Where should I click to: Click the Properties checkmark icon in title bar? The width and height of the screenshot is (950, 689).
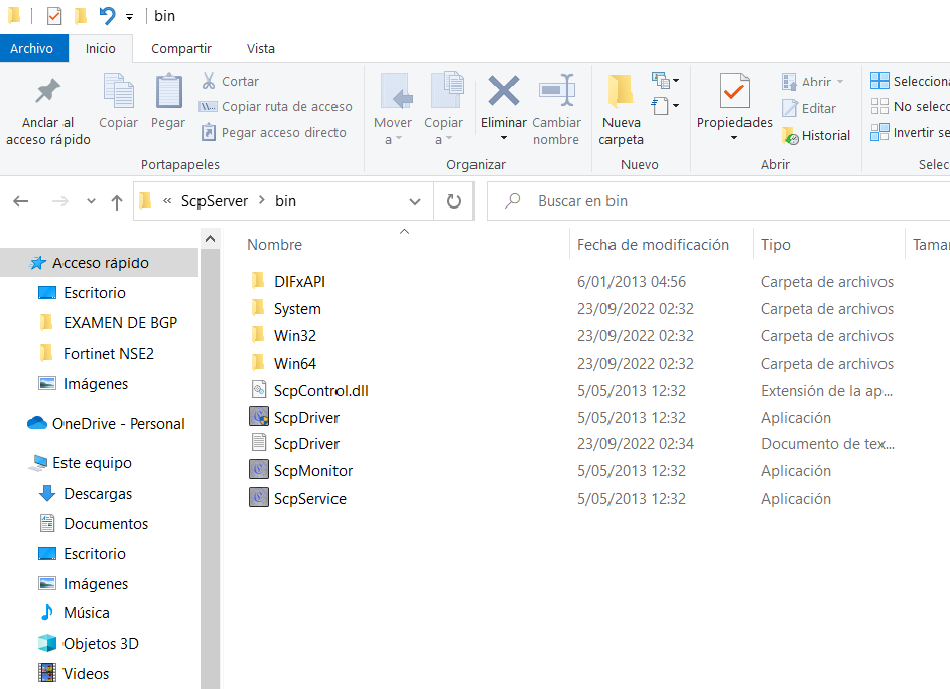pyautogui.click(x=54, y=16)
